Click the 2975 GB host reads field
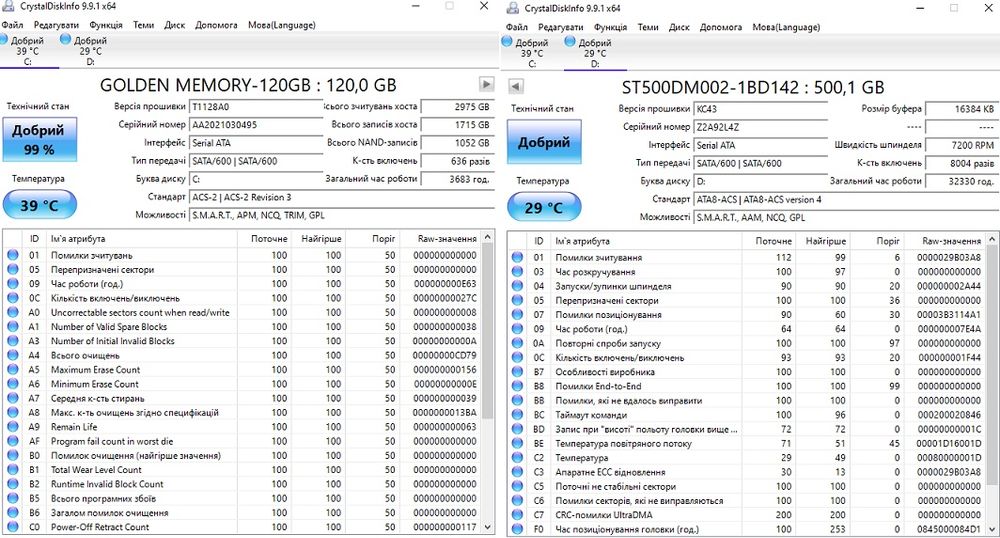1000x538 pixels. click(457, 107)
